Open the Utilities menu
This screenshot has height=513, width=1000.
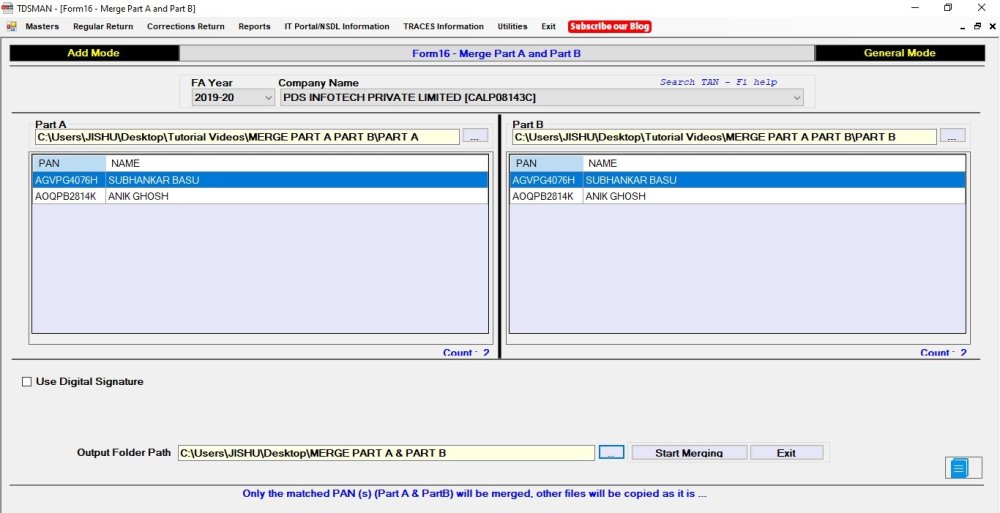pos(512,26)
